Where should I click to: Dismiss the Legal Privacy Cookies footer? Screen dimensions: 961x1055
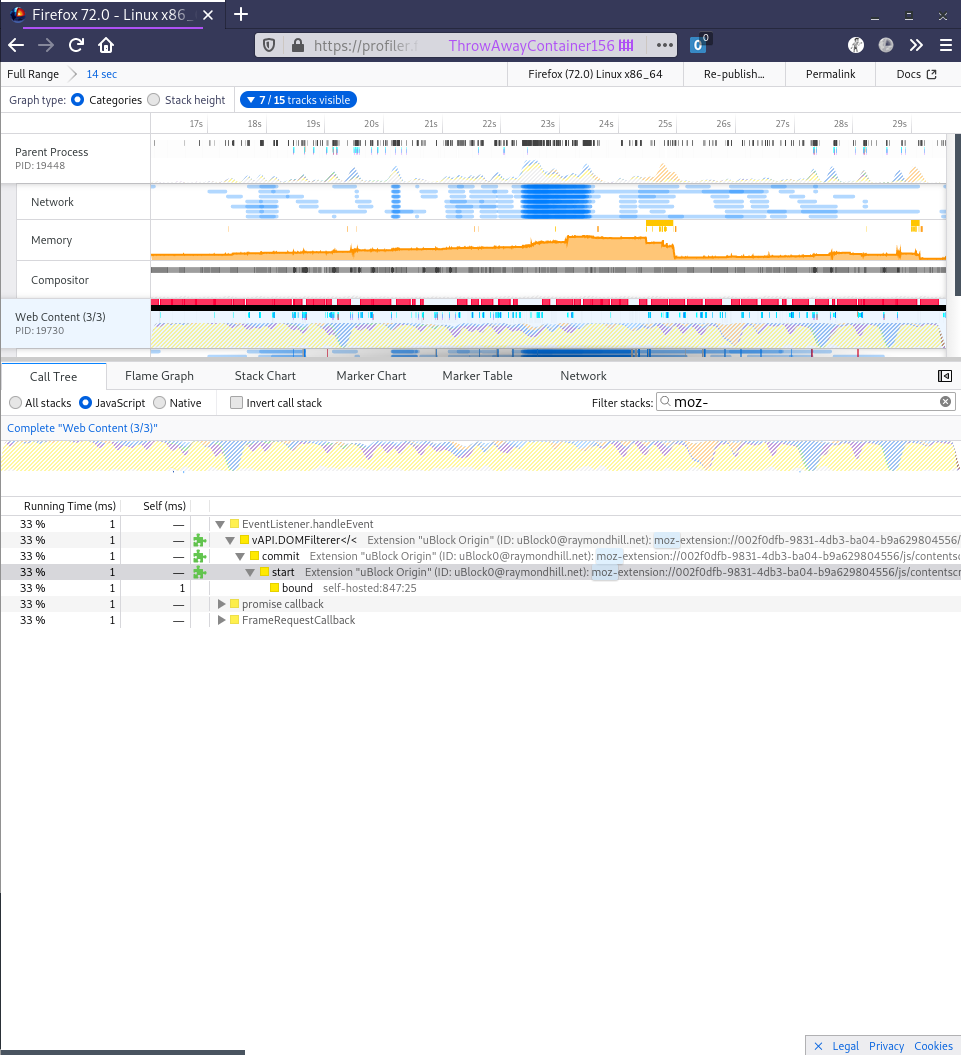[818, 1046]
